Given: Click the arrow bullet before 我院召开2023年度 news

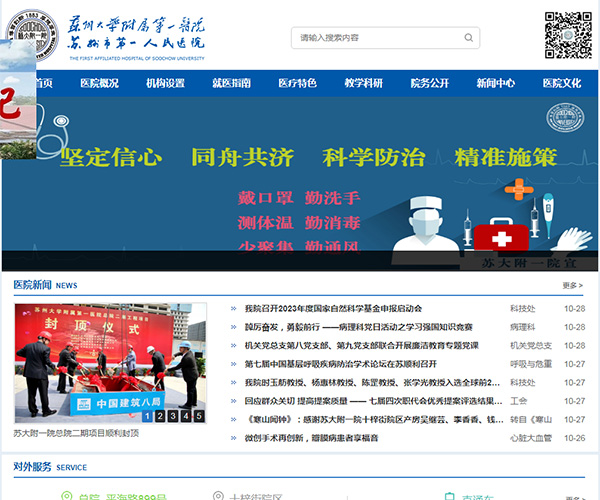Looking at the screenshot, I should (236, 309).
